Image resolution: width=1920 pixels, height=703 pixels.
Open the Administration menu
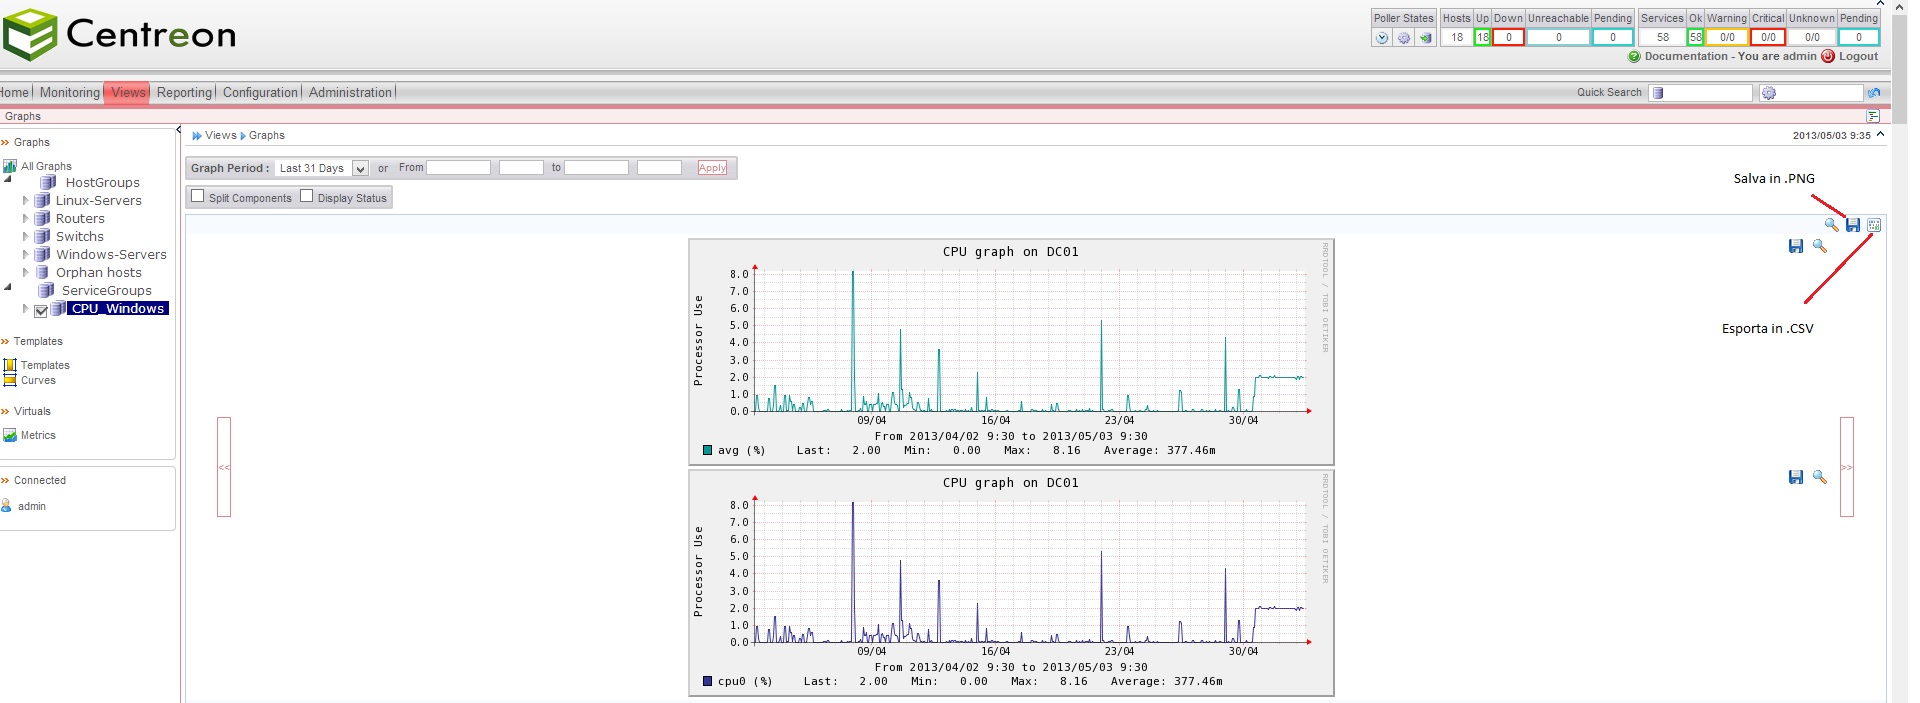[350, 92]
